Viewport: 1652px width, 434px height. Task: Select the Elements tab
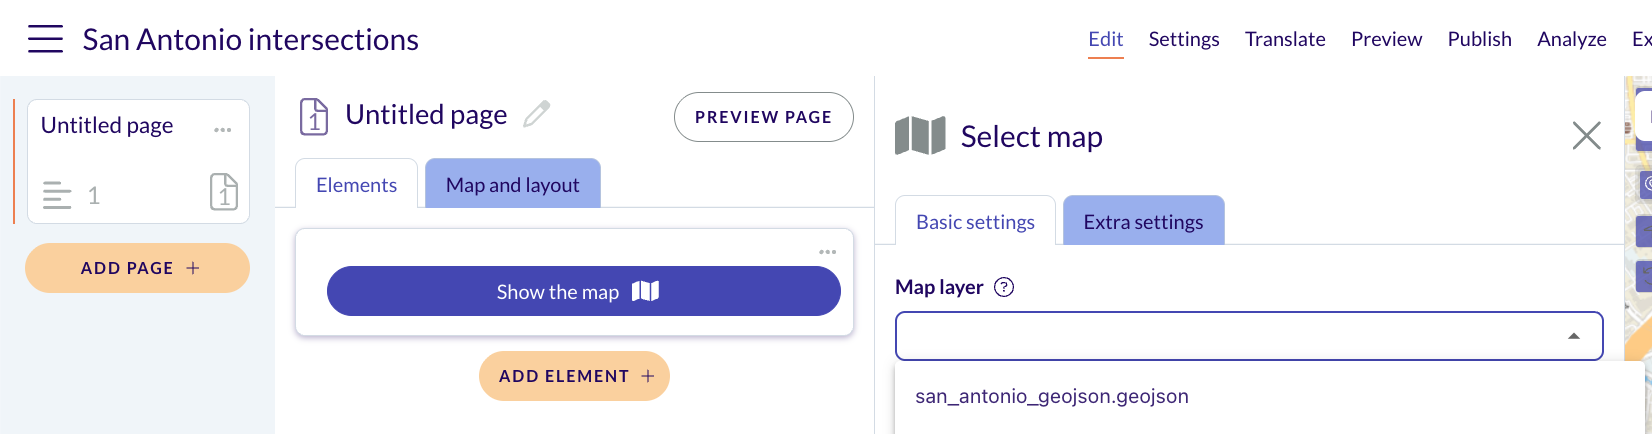[356, 184]
